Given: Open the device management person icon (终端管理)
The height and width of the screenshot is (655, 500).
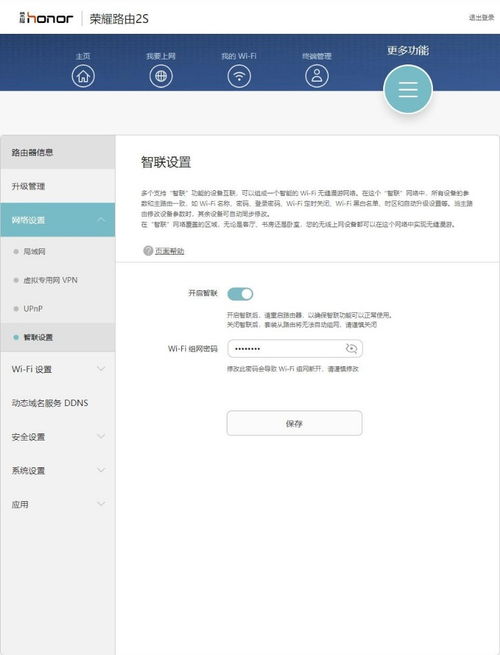Looking at the screenshot, I should pos(317,76).
